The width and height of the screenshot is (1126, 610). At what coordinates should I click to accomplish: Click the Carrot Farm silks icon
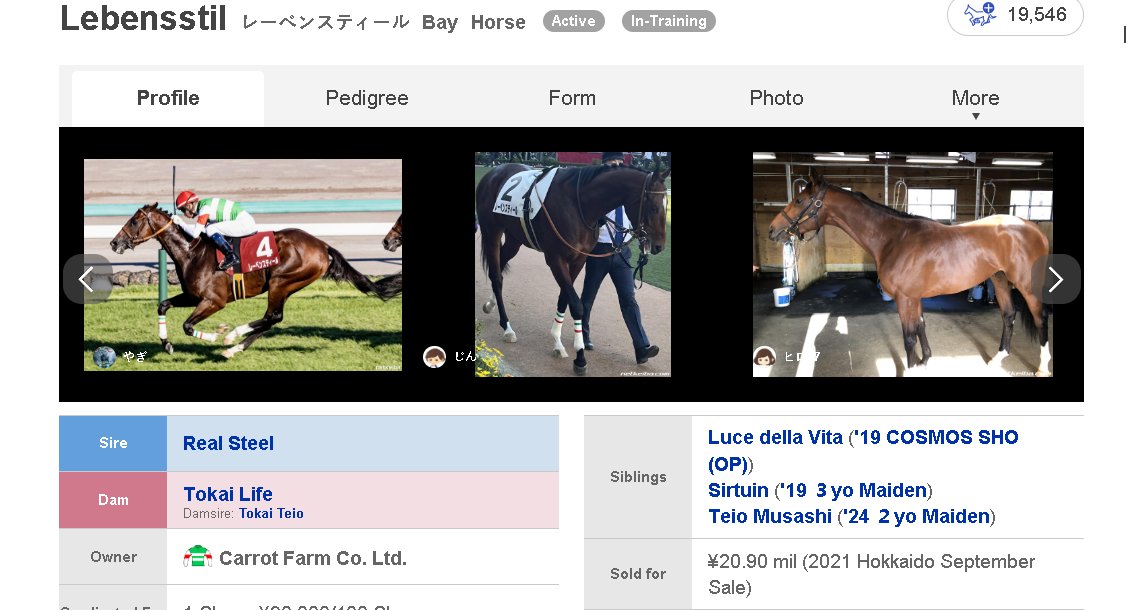pos(197,557)
